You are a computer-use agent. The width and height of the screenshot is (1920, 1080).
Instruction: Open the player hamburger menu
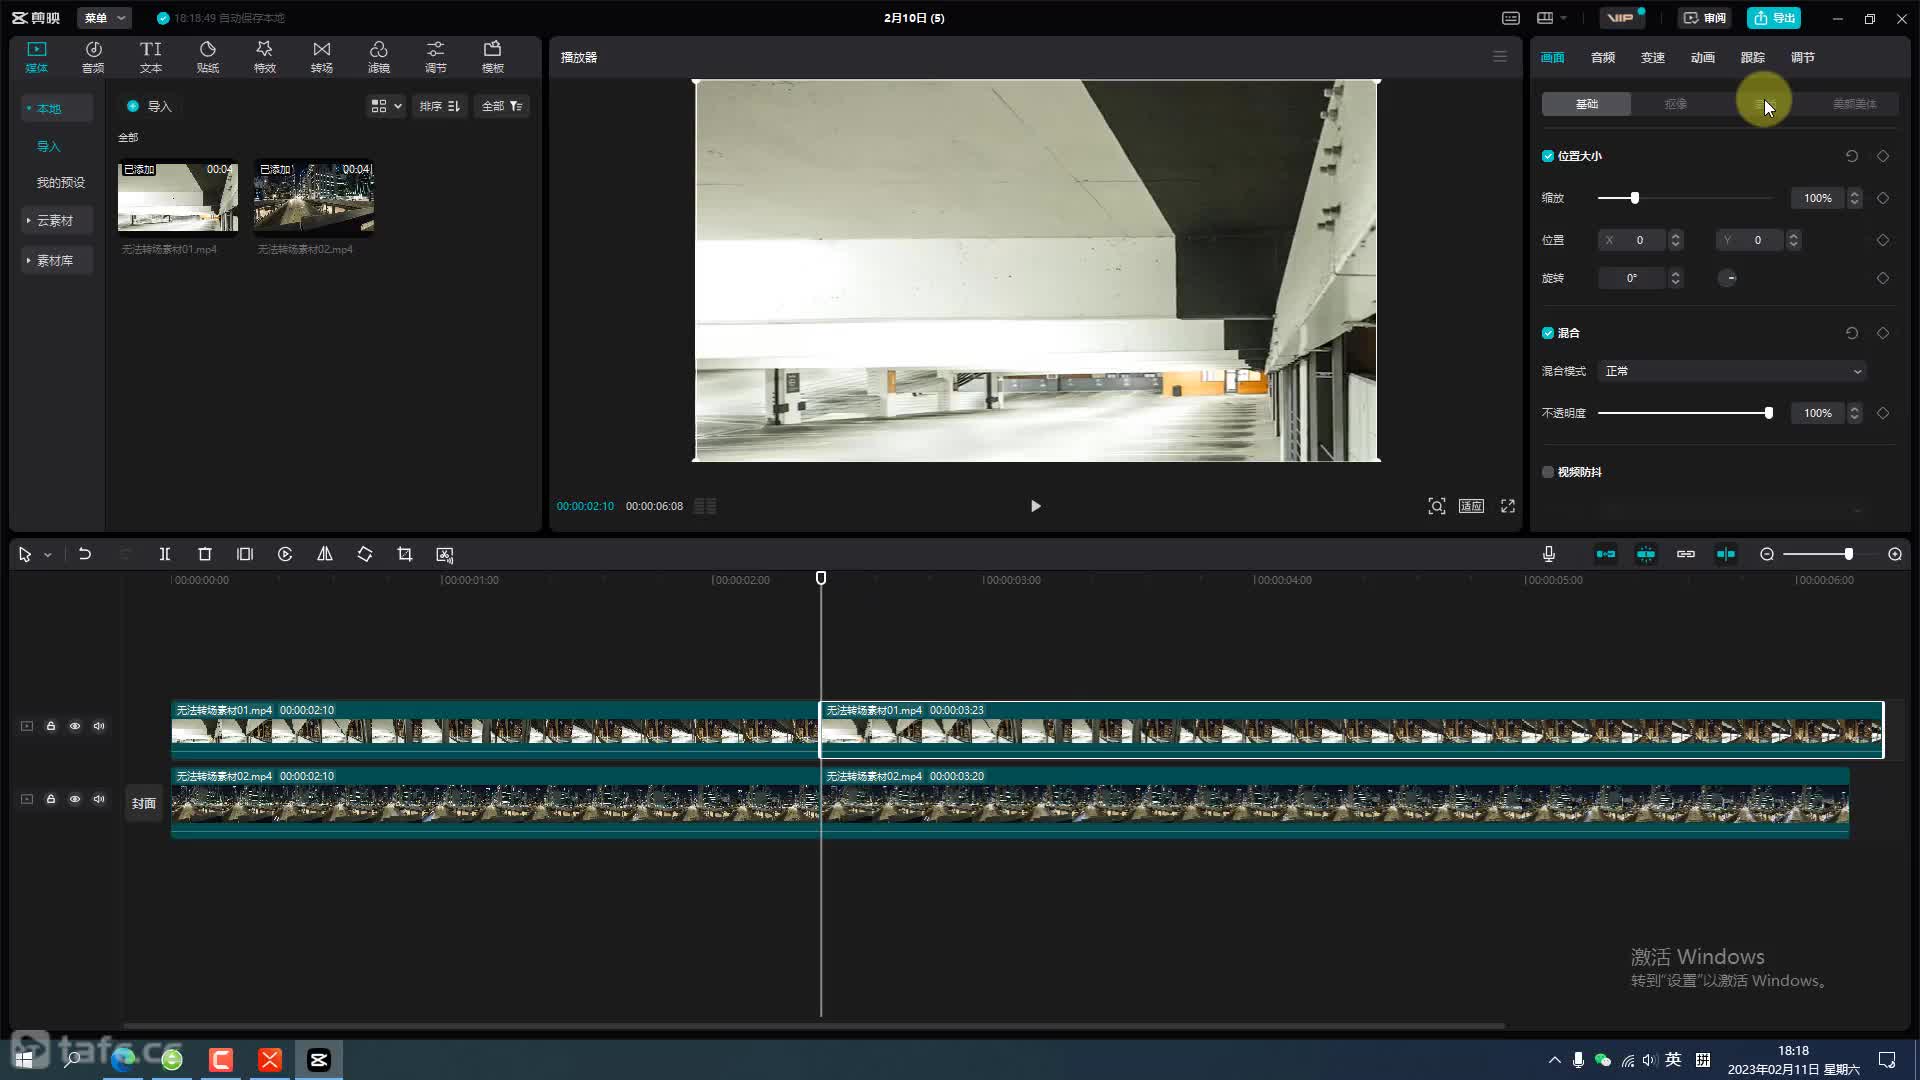tap(1500, 57)
